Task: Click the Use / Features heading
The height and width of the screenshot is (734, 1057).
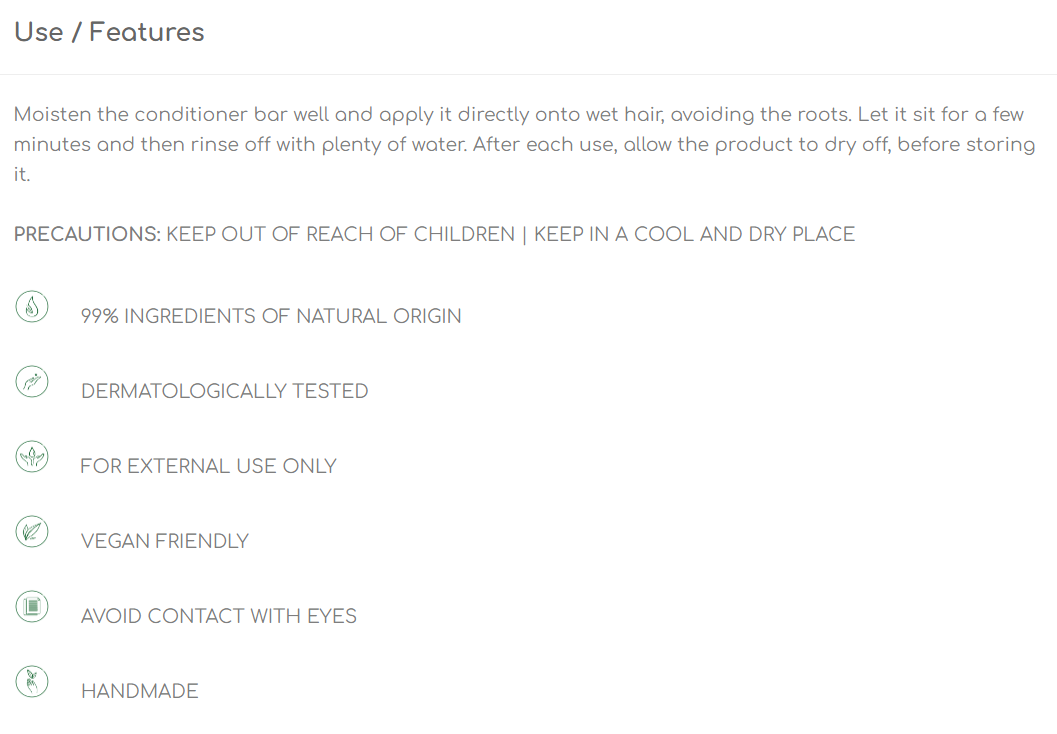Action: click(109, 32)
